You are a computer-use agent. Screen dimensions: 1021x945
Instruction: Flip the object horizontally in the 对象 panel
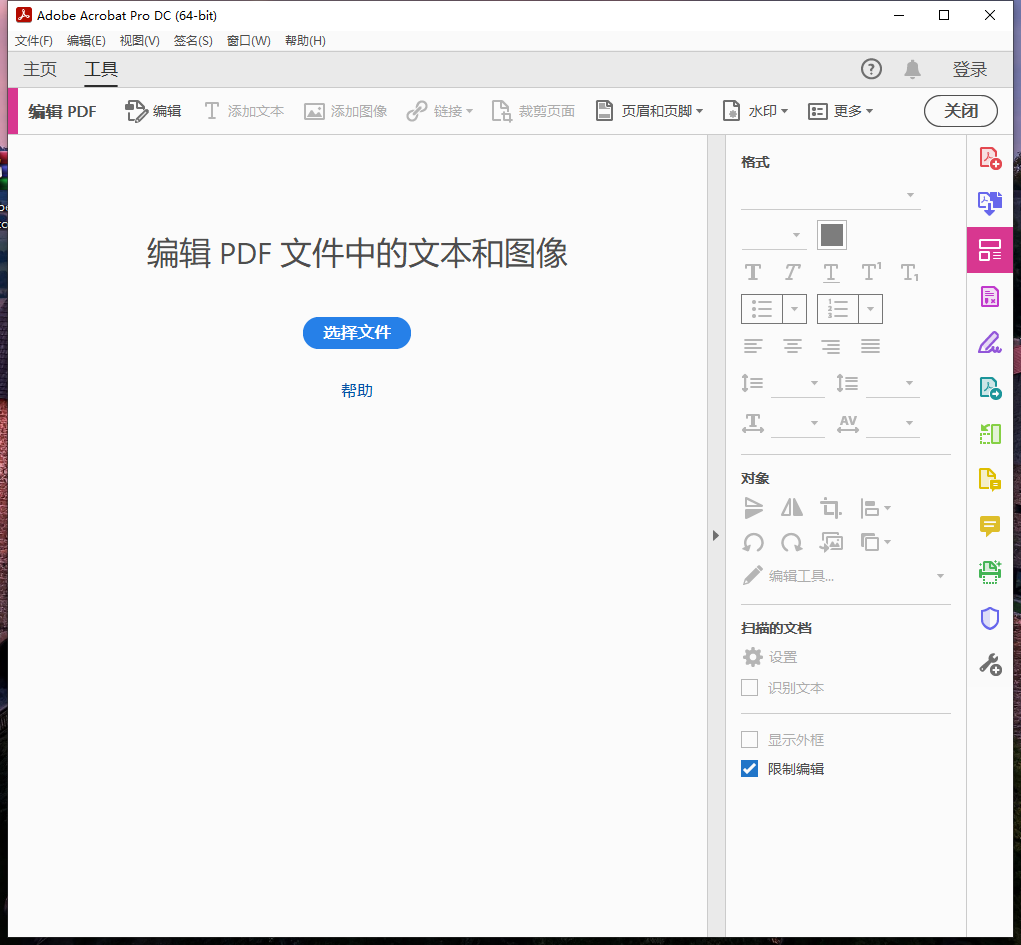(791, 508)
